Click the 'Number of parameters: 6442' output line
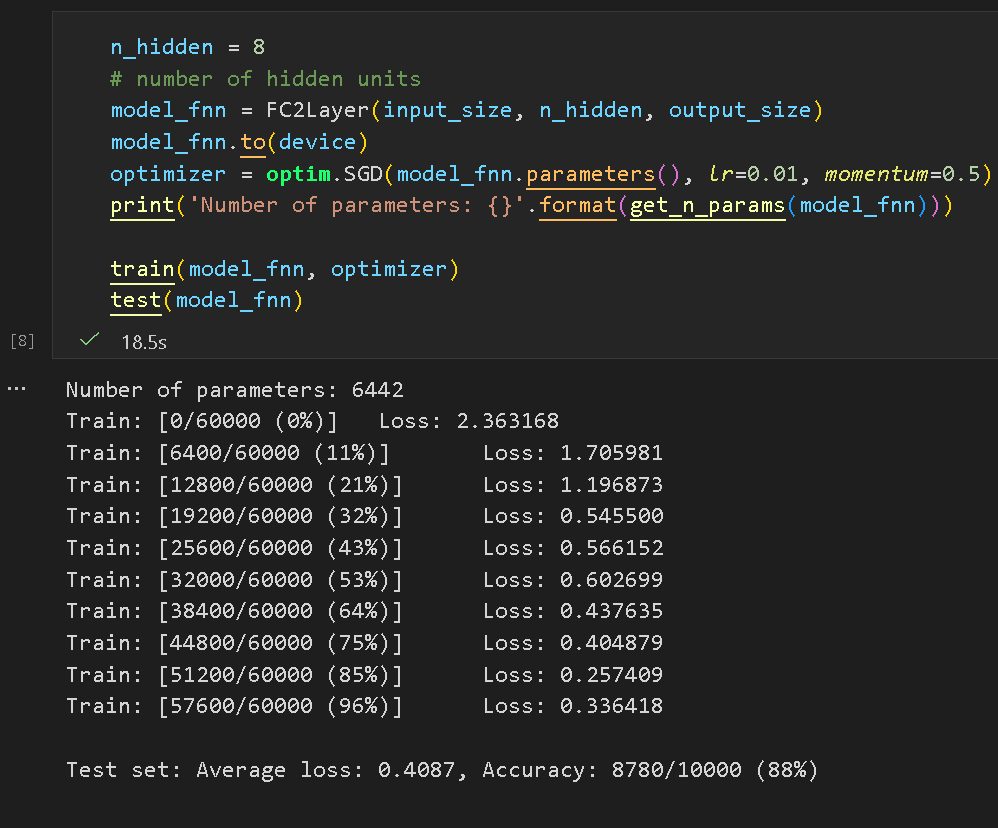Image resolution: width=998 pixels, height=828 pixels. 235,390
